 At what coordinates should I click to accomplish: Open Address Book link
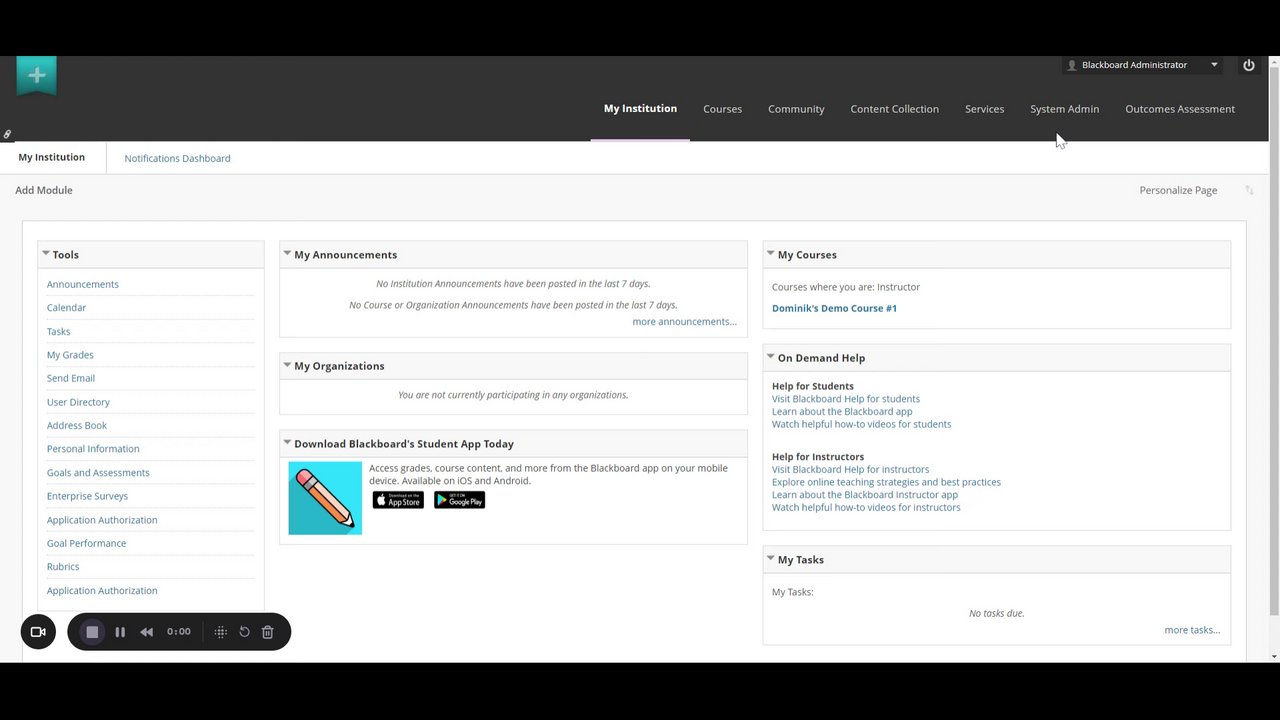[77, 425]
